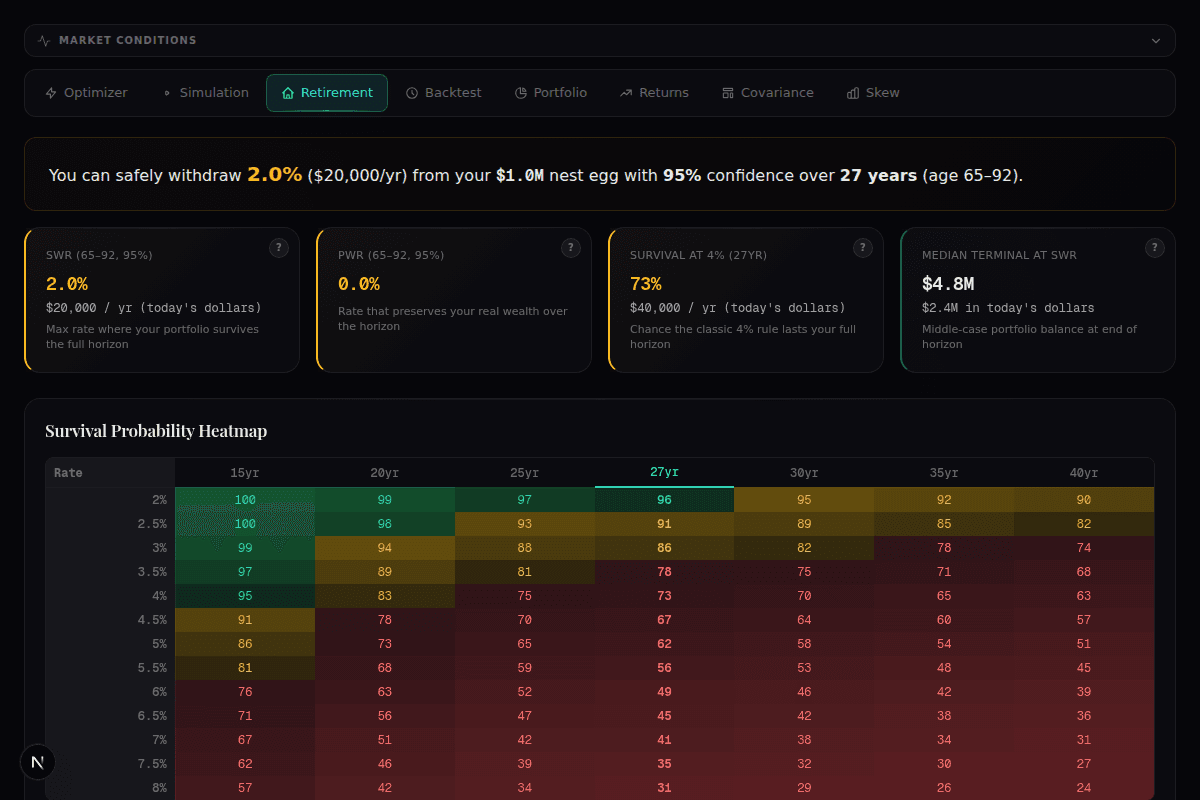
Task: Expand the Market Conditions panel
Action: 1156,41
